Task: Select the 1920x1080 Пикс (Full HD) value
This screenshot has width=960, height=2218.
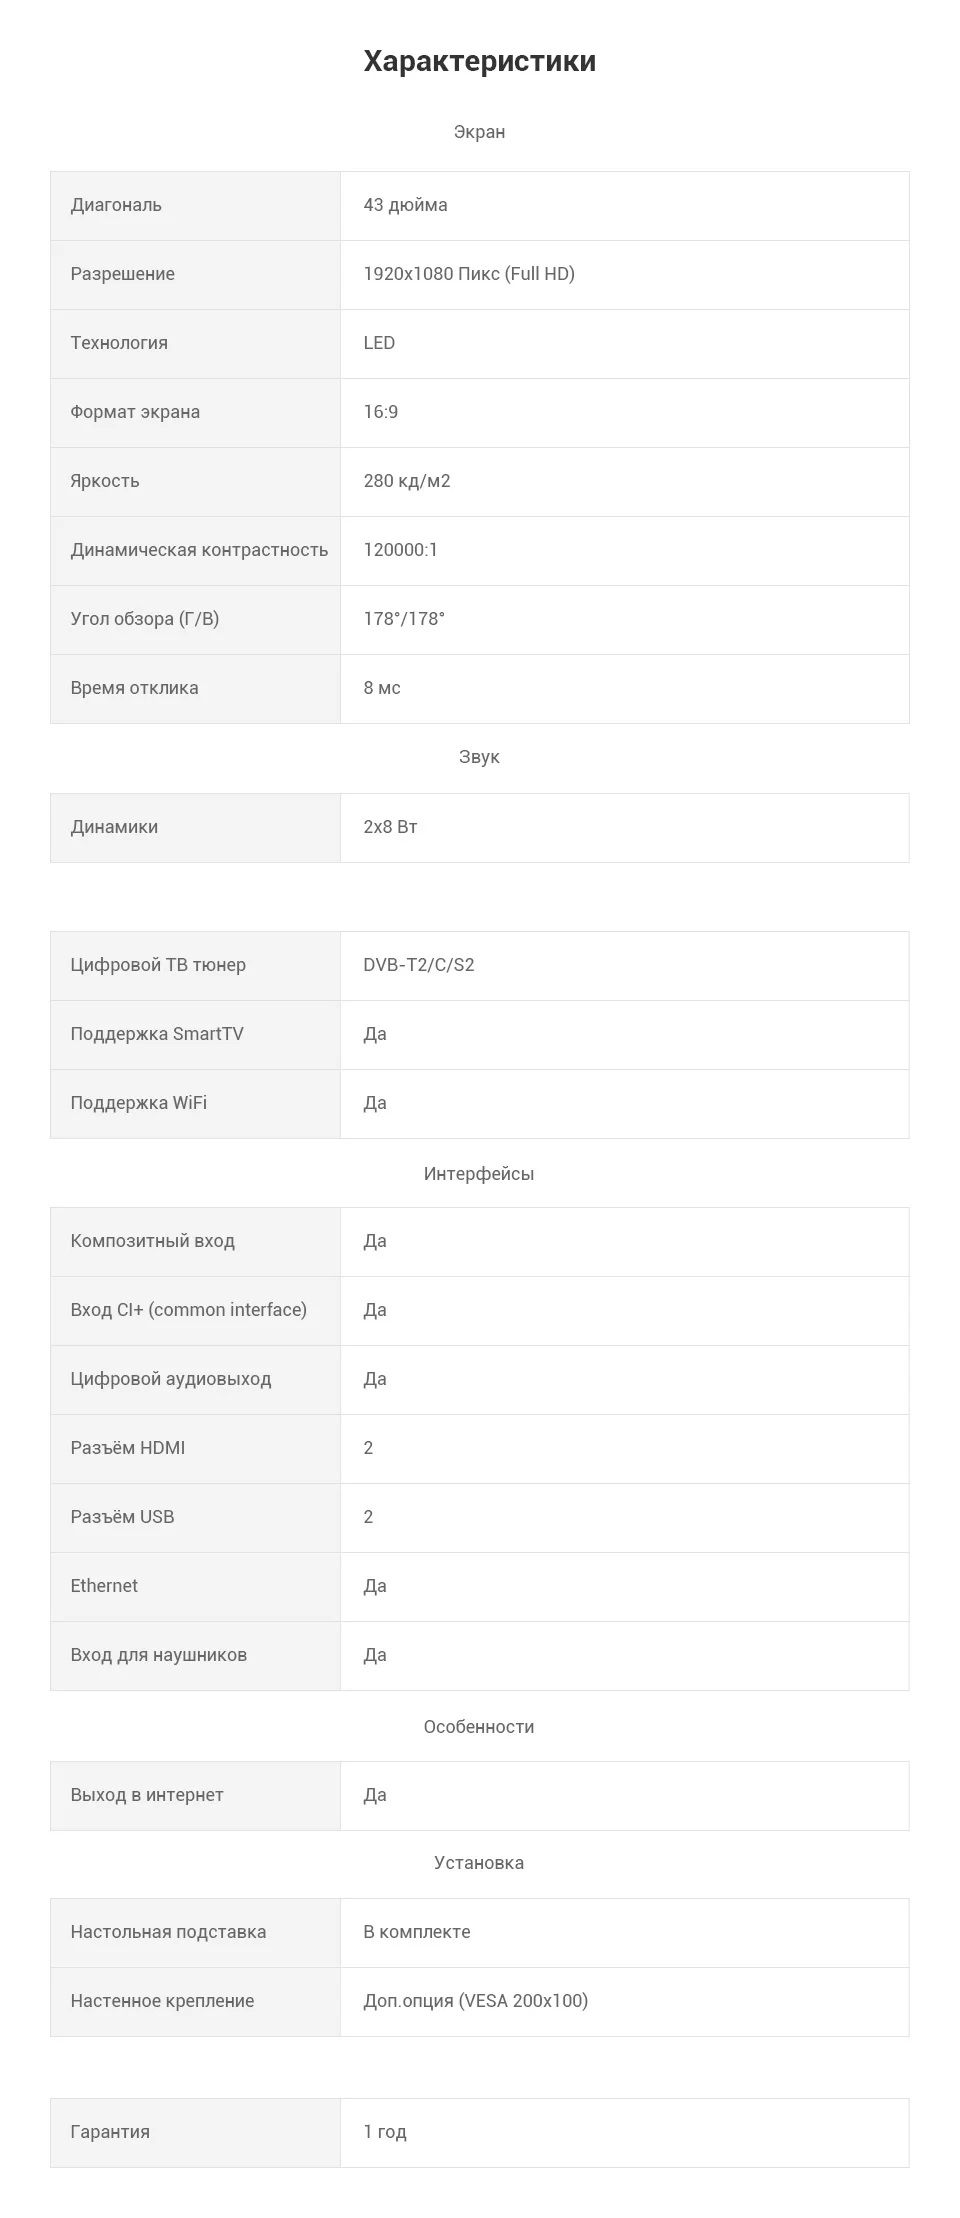Action: click(469, 274)
